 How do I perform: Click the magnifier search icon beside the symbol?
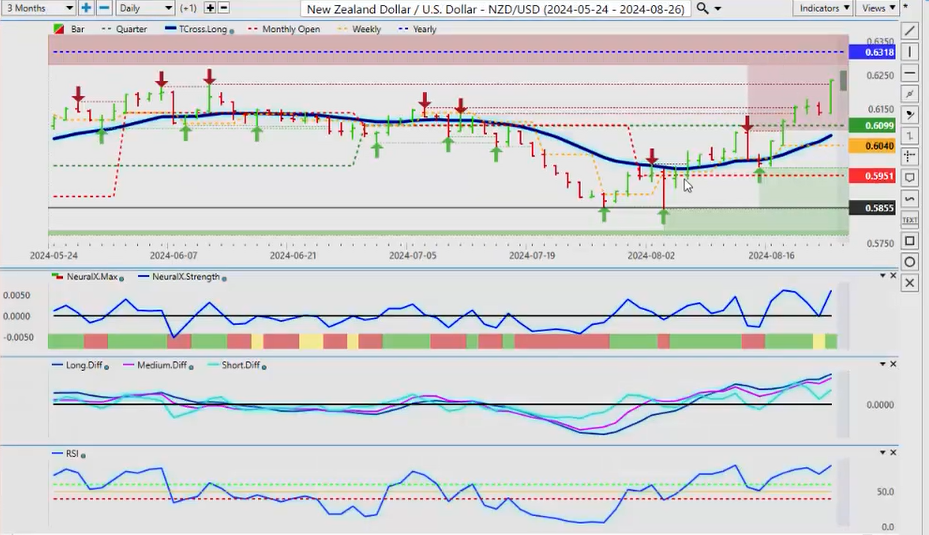[x=703, y=8]
